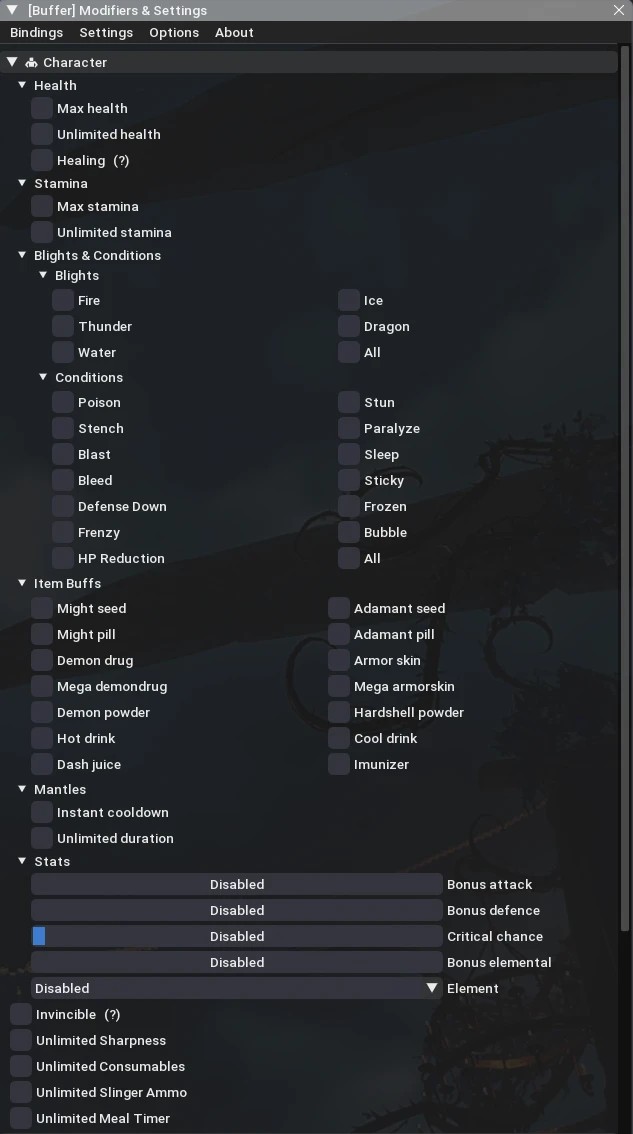Click the Invincible (?) help marker
The width and height of the screenshot is (633, 1134).
(x=112, y=1015)
